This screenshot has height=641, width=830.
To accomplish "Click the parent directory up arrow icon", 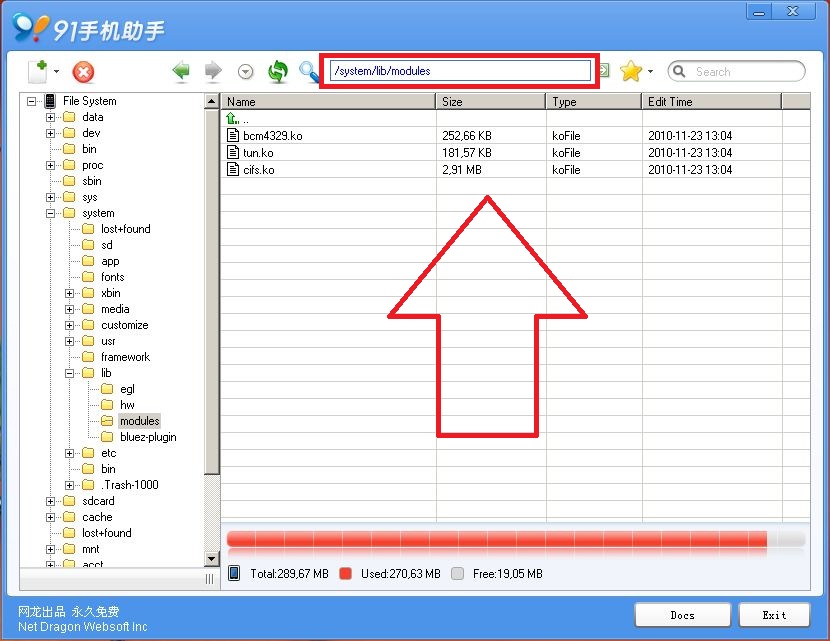I will (232, 119).
